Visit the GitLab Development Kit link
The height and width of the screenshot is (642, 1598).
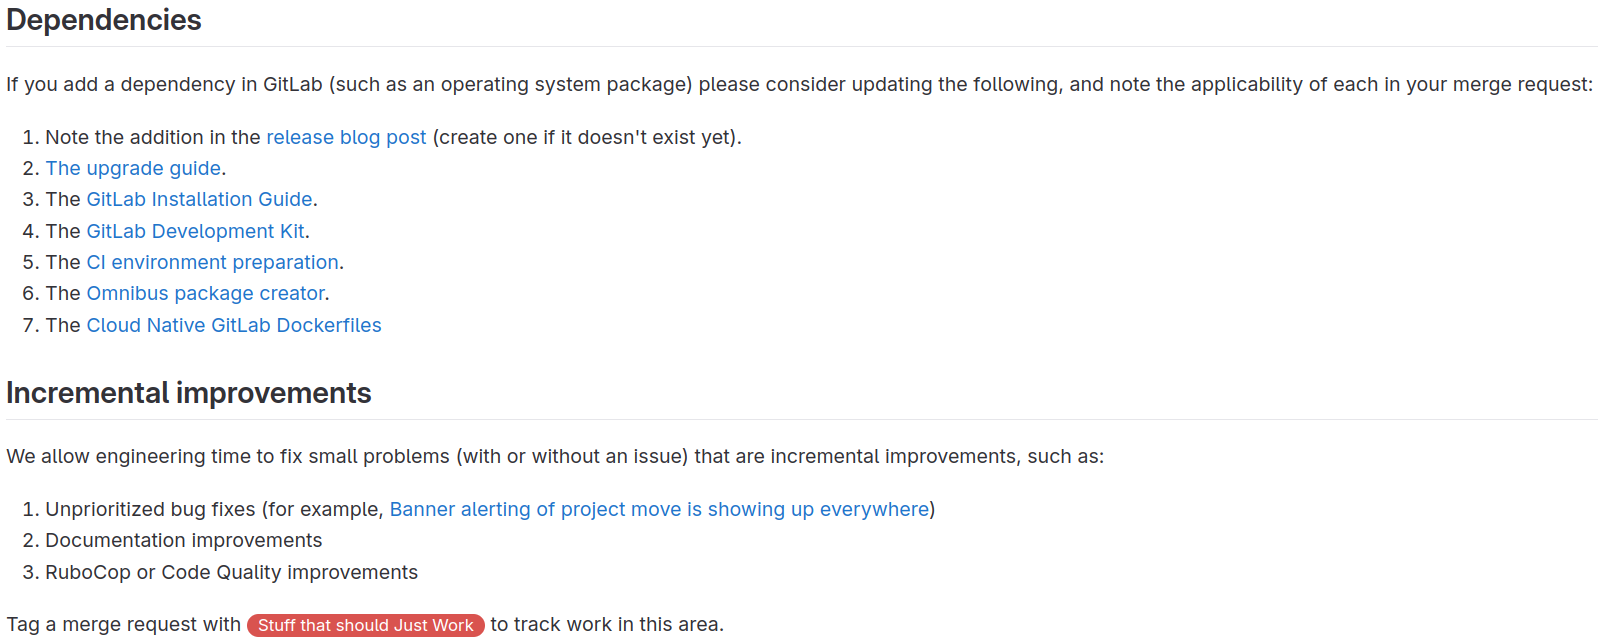(x=195, y=231)
